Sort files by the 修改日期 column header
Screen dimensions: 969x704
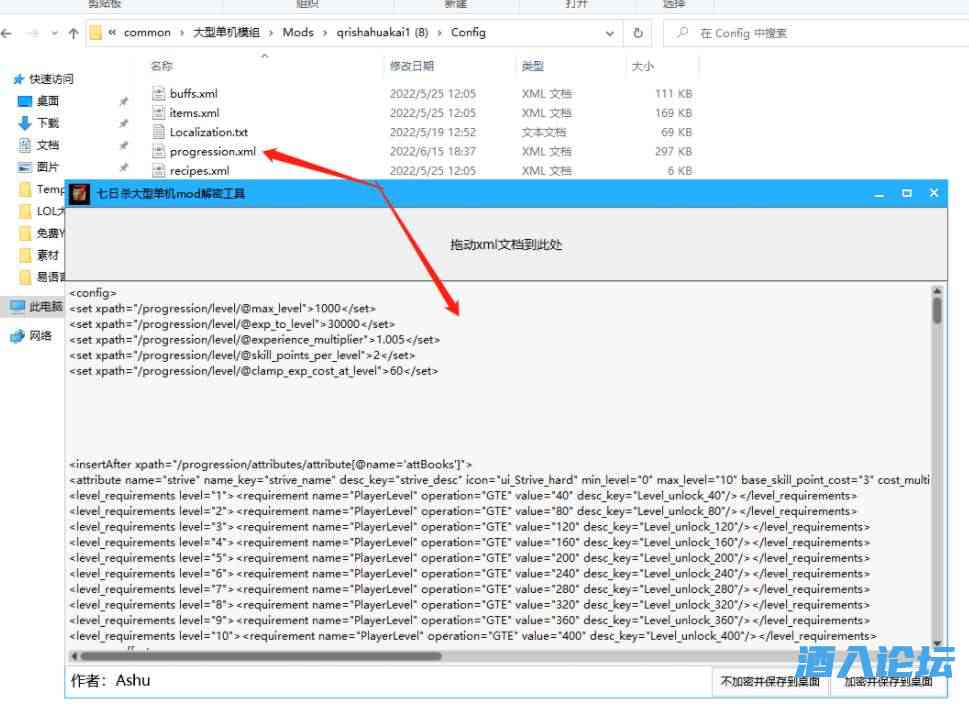pos(412,66)
